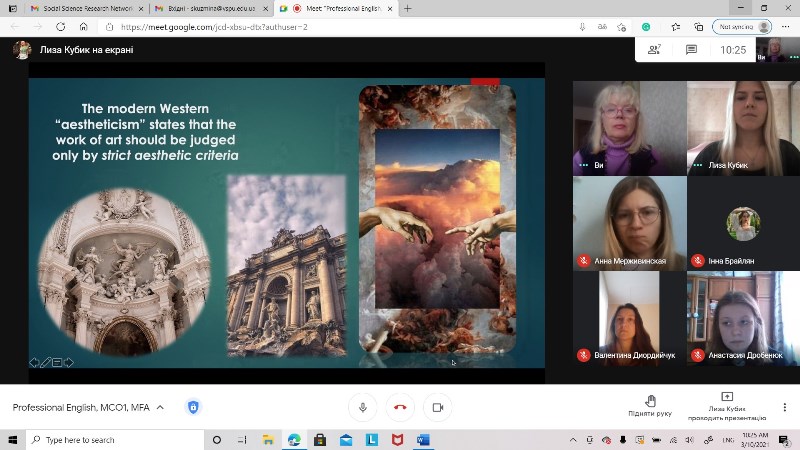Expand meeting details Professional English, MCO1, MFA

coord(88,407)
